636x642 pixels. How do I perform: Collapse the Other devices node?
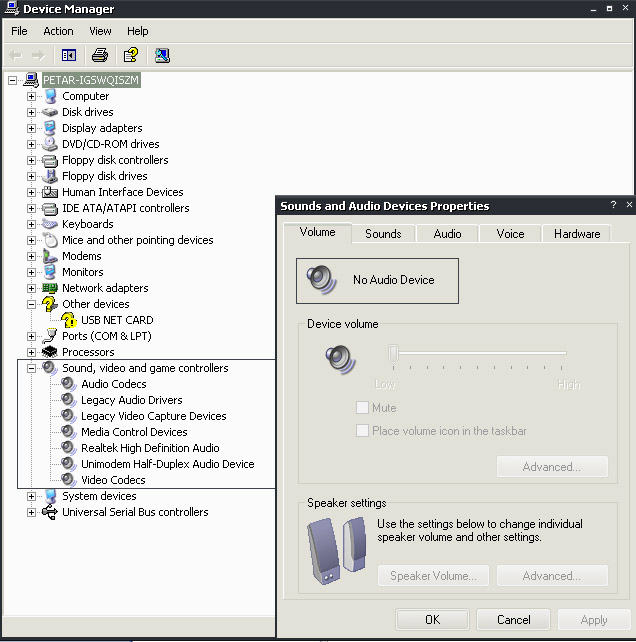(x=31, y=304)
